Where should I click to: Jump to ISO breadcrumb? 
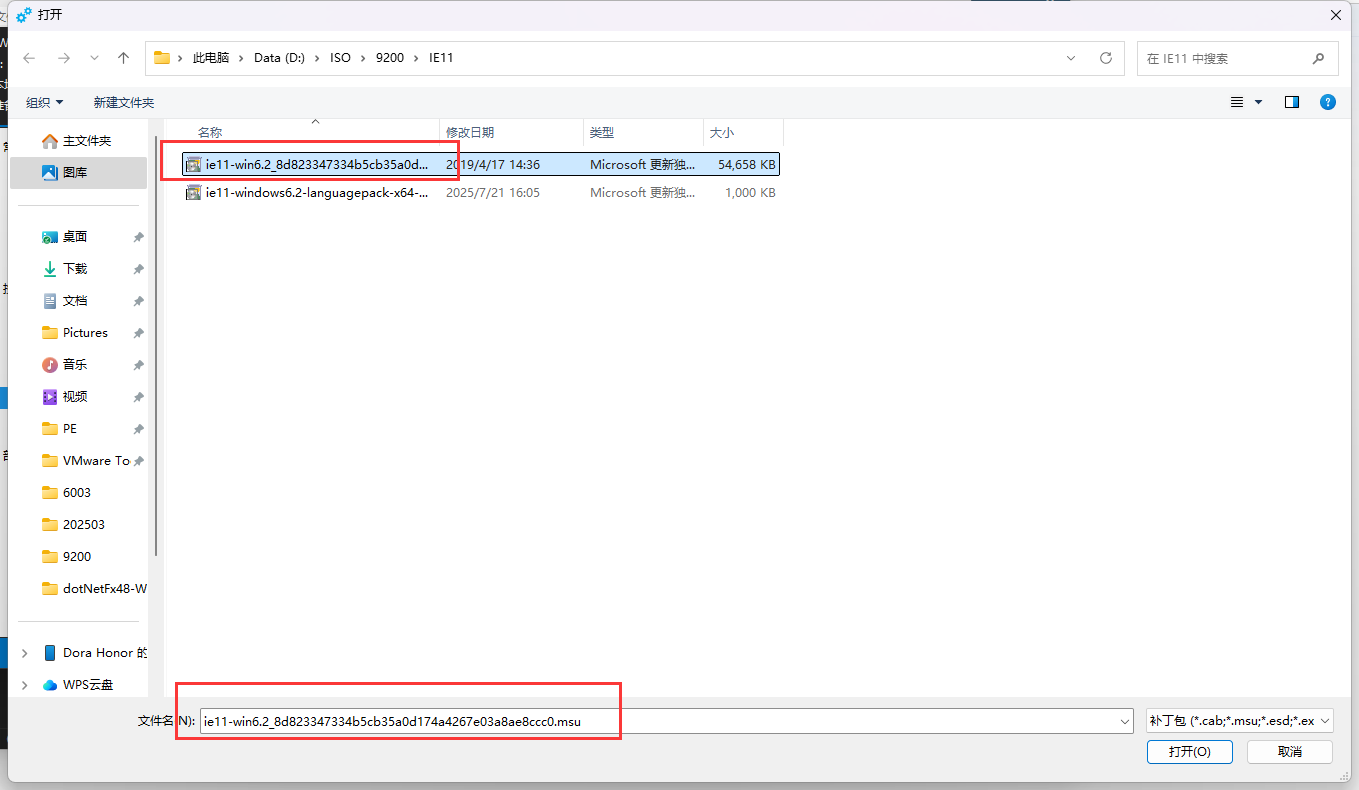click(340, 58)
